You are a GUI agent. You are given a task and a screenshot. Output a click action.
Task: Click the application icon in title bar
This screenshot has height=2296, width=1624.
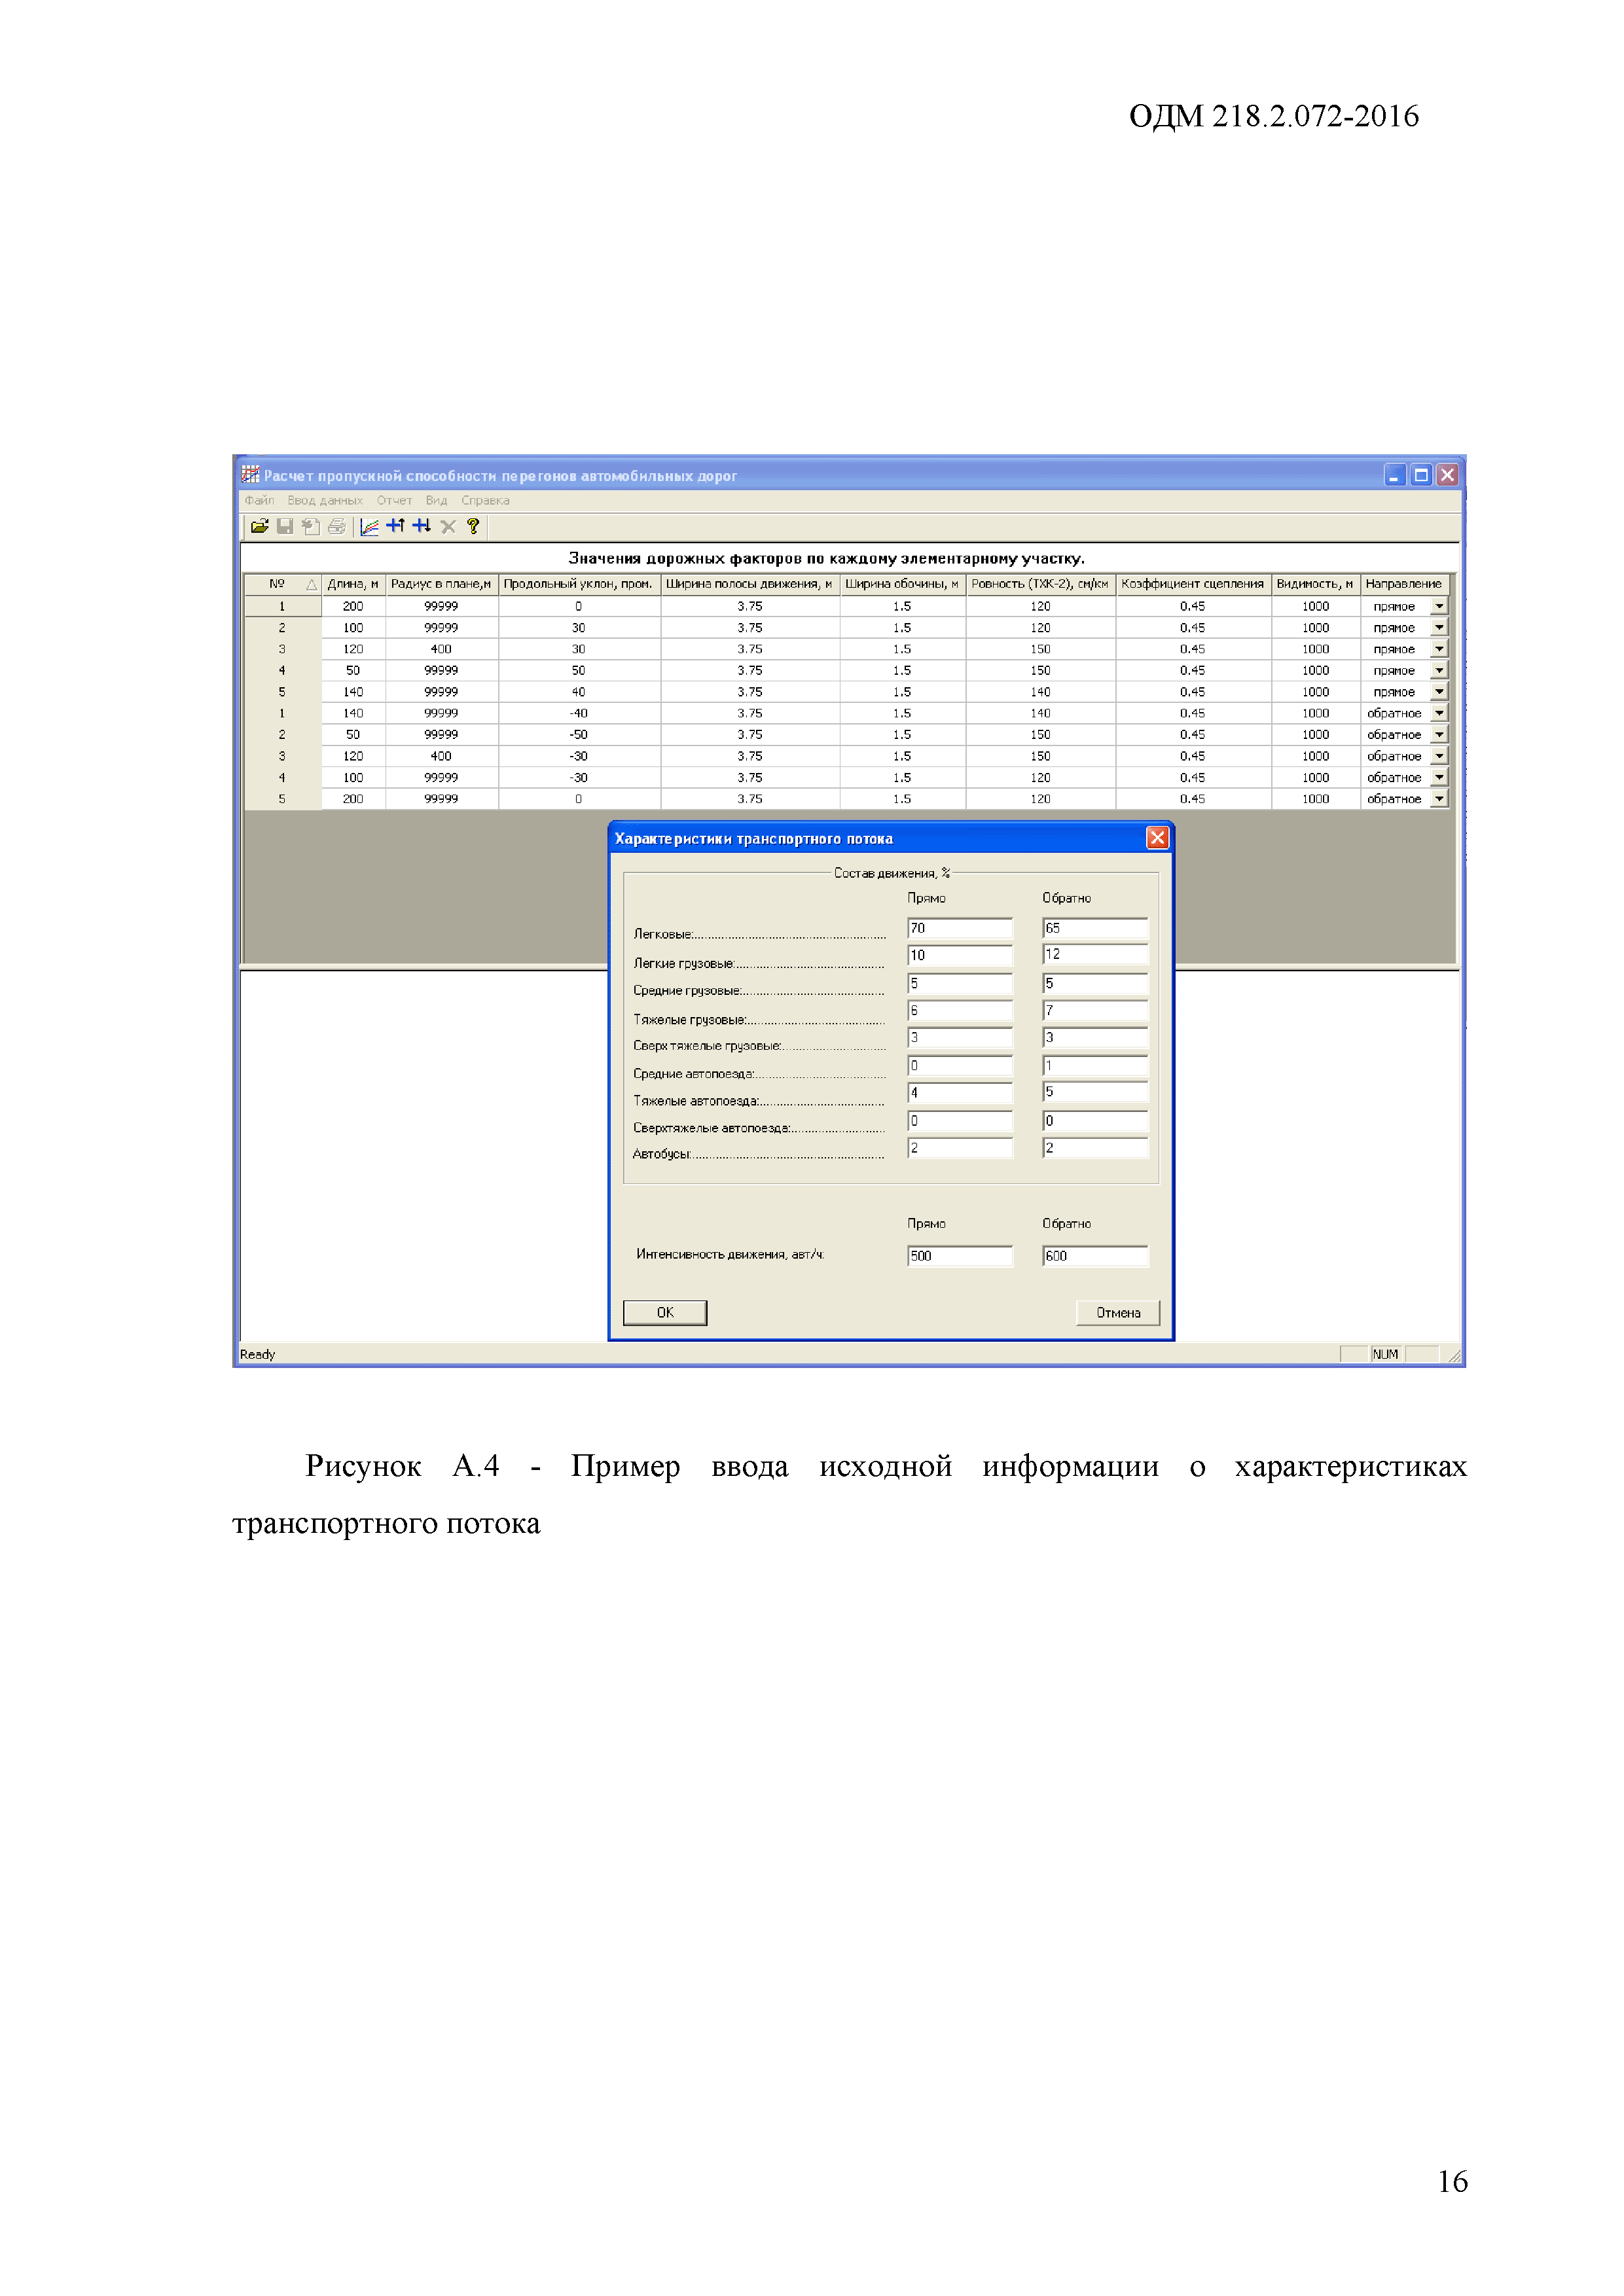pyautogui.click(x=250, y=475)
